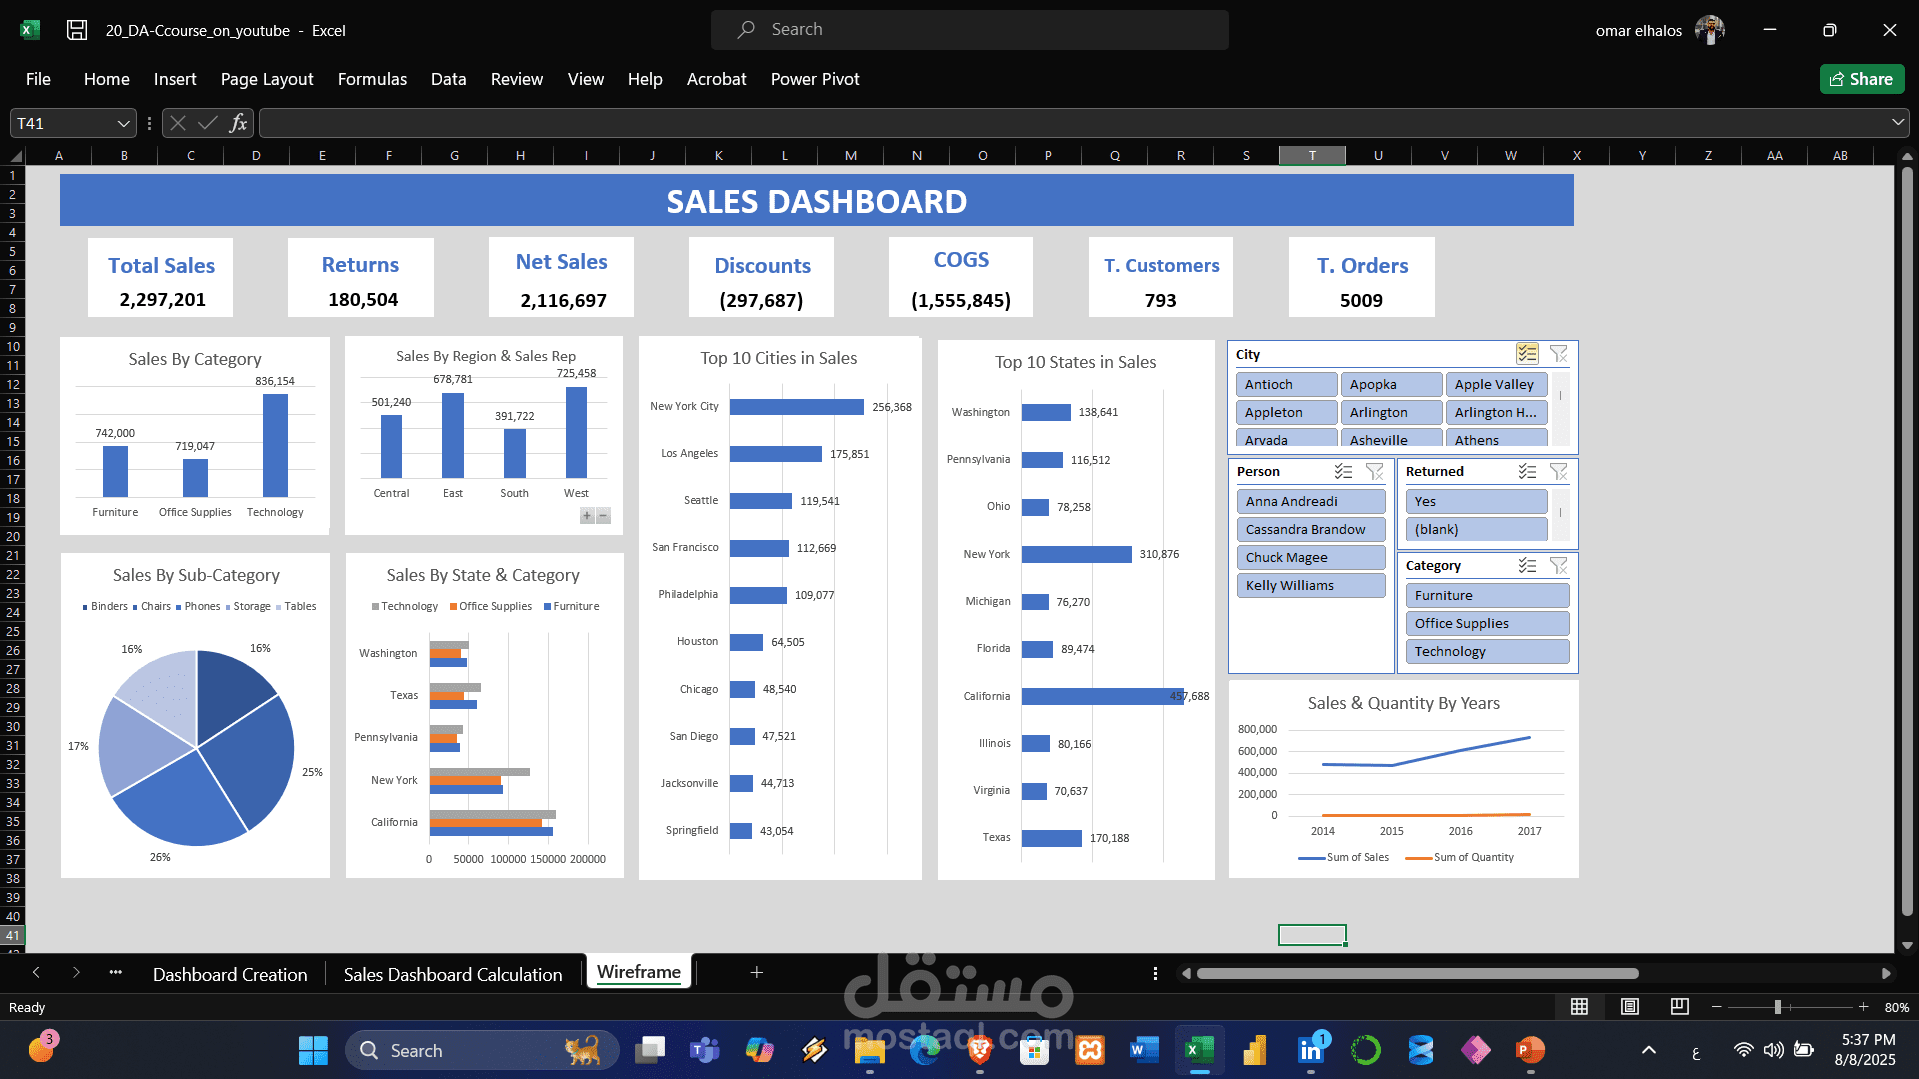Click the horizontal scrollbar thumb
The height and width of the screenshot is (1079, 1919).
click(x=1417, y=973)
